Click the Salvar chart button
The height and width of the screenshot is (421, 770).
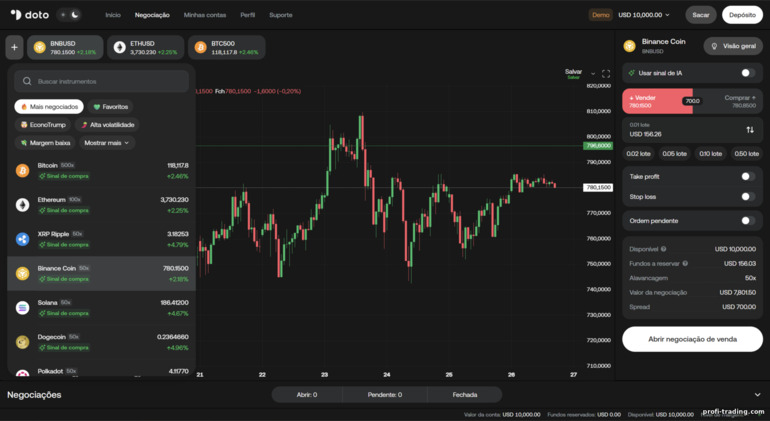click(573, 72)
